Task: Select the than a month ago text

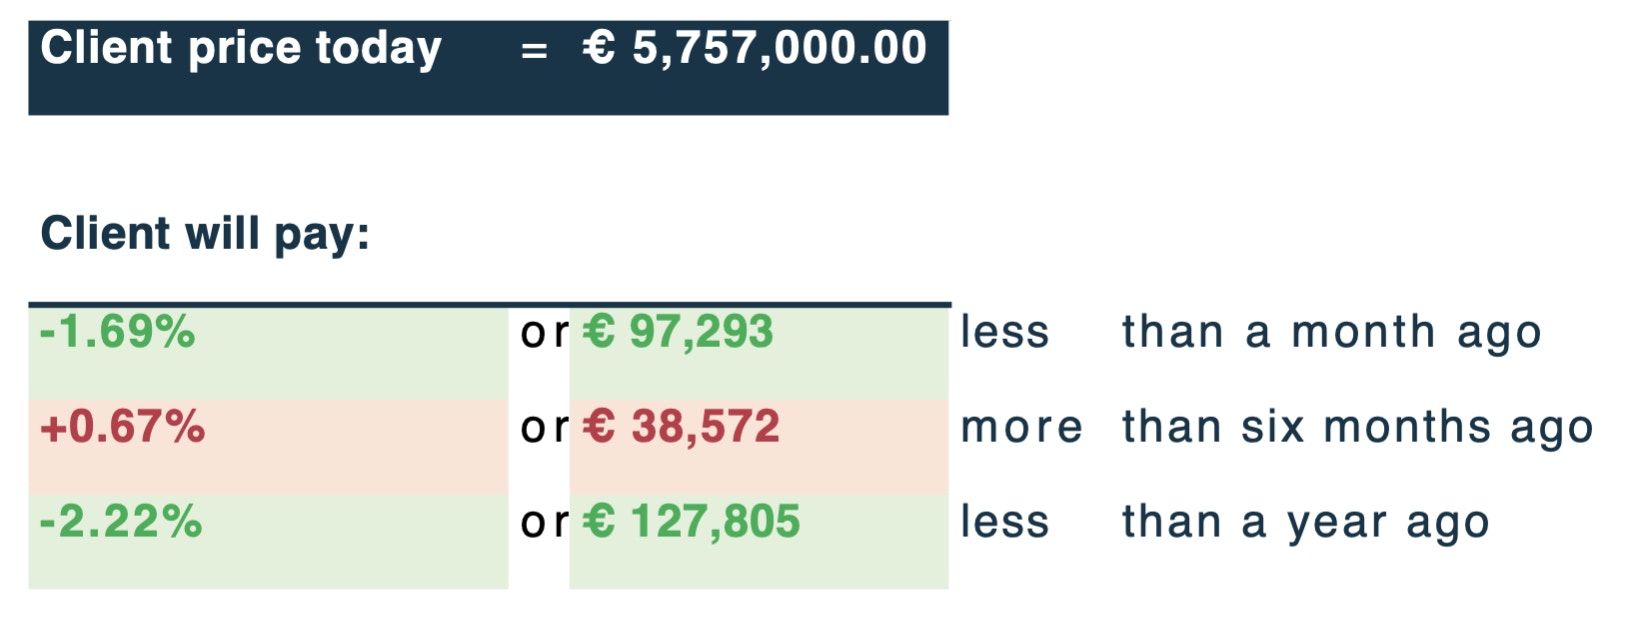Action: 1332,334
